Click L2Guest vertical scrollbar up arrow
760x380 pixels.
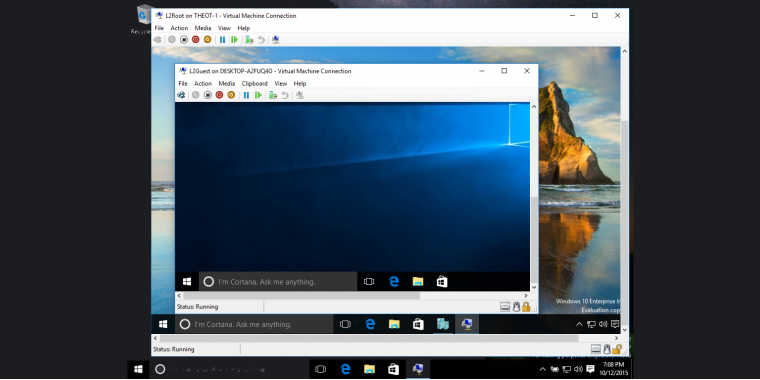click(x=534, y=106)
